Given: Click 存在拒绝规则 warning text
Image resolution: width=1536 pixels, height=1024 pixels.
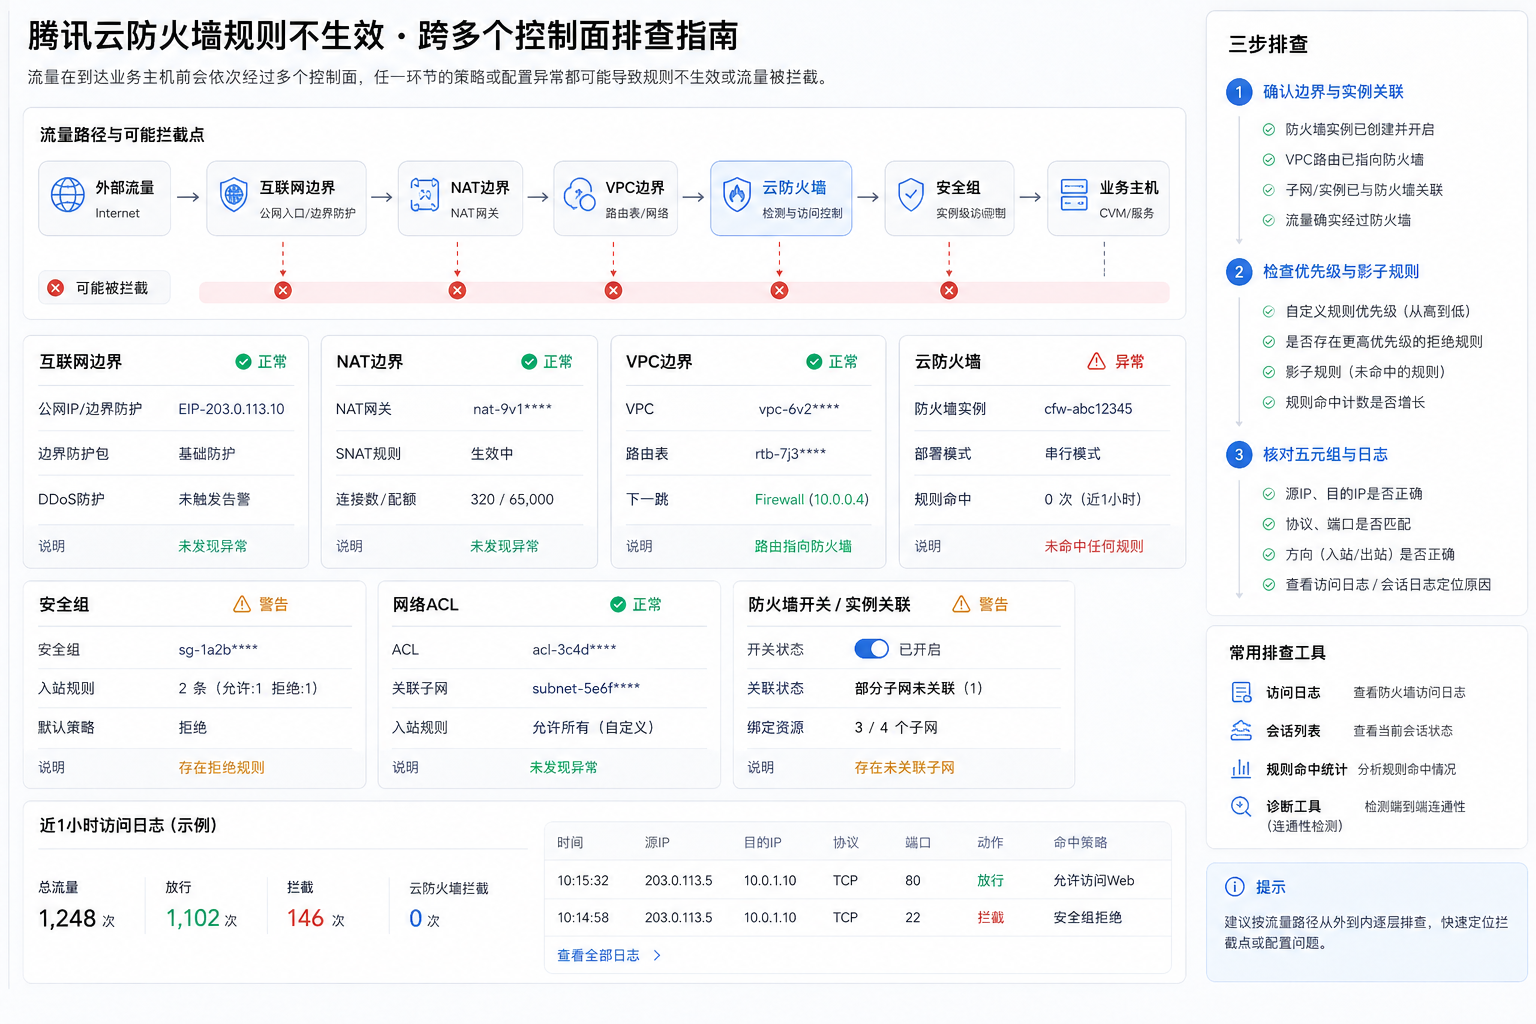Looking at the screenshot, I should [x=222, y=768].
